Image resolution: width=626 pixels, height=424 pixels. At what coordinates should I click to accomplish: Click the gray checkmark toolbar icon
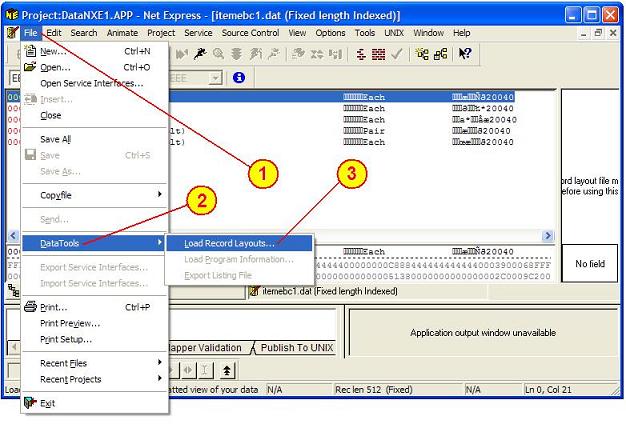tap(396, 54)
